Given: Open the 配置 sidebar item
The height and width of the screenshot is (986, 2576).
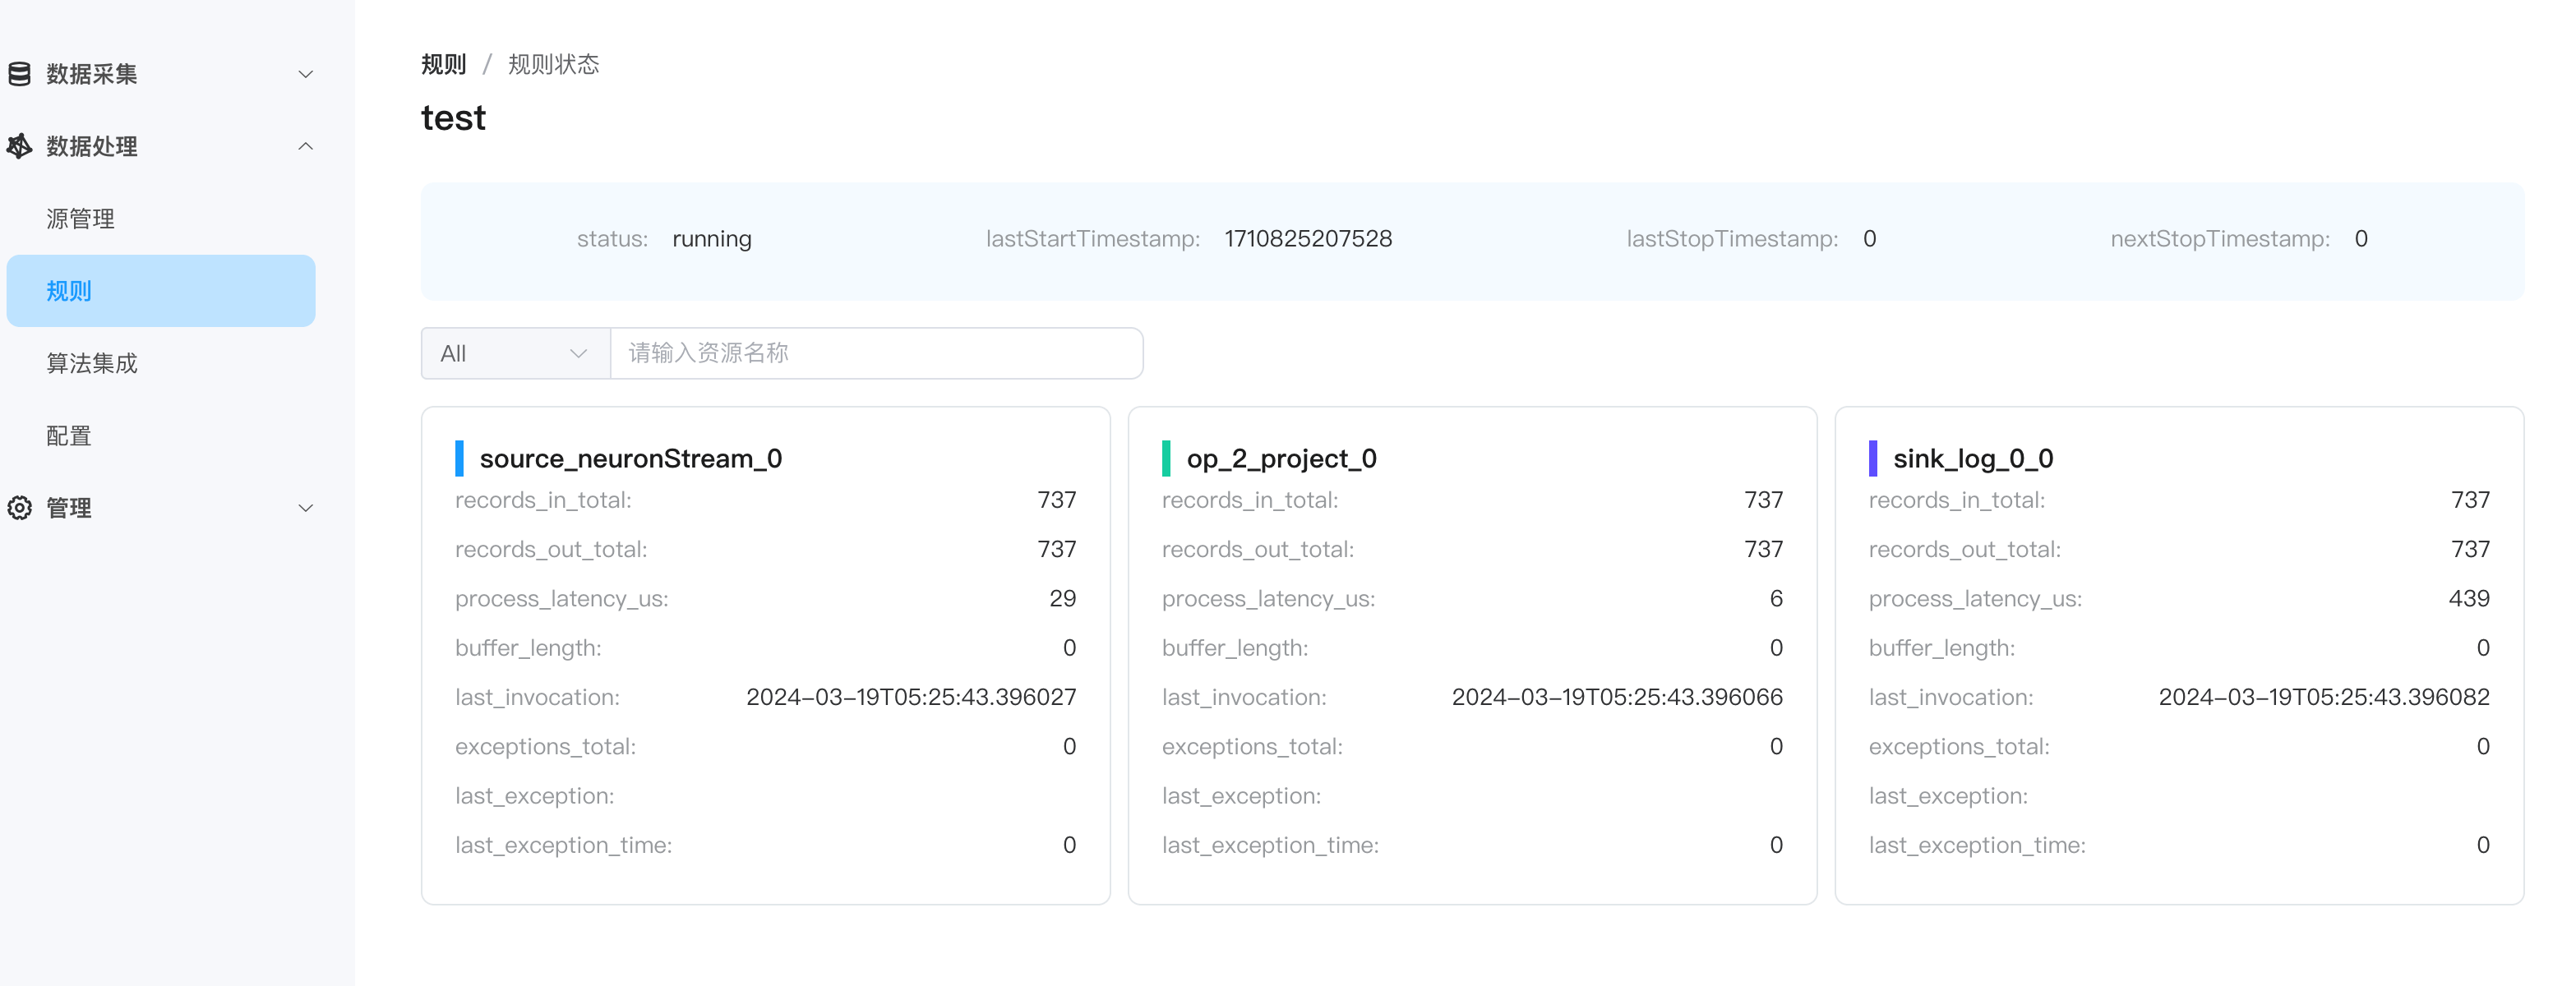Looking at the screenshot, I should pyautogui.click(x=69, y=436).
